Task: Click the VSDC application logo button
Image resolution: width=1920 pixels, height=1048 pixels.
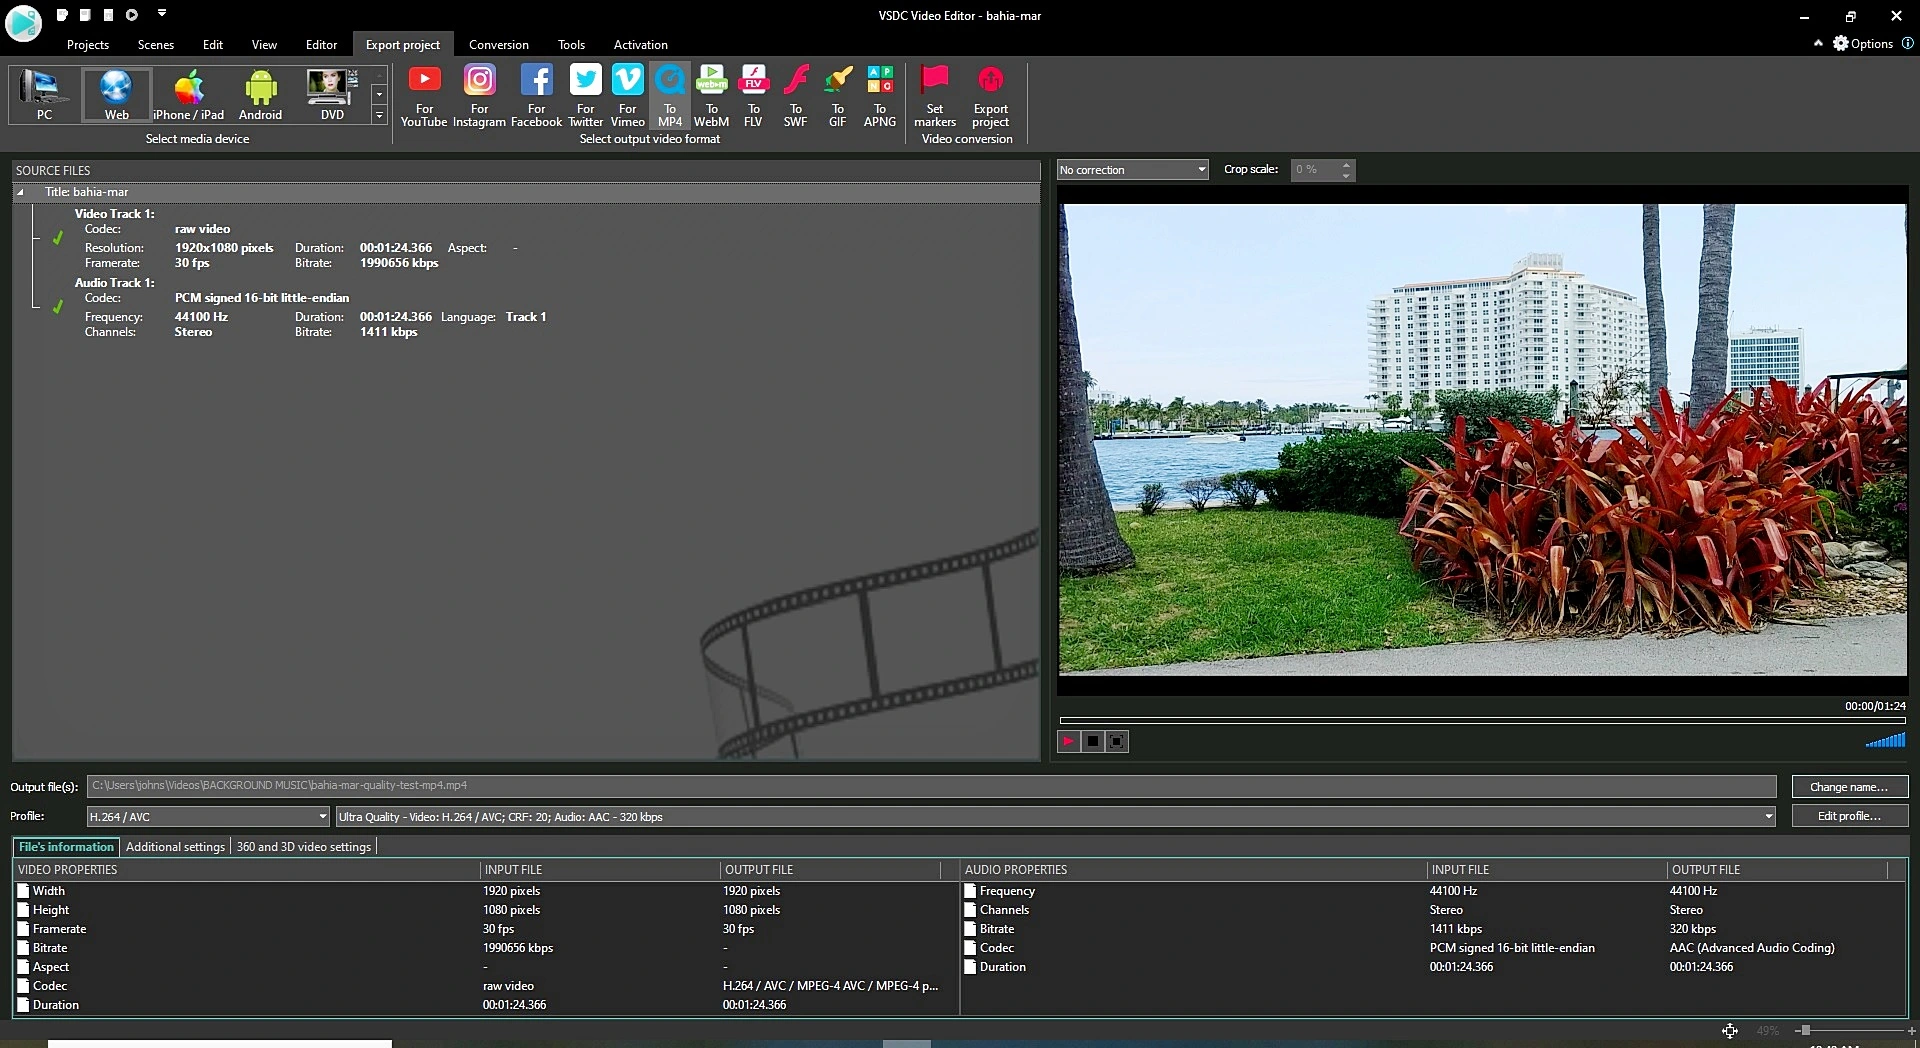Action: (x=23, y=22)
